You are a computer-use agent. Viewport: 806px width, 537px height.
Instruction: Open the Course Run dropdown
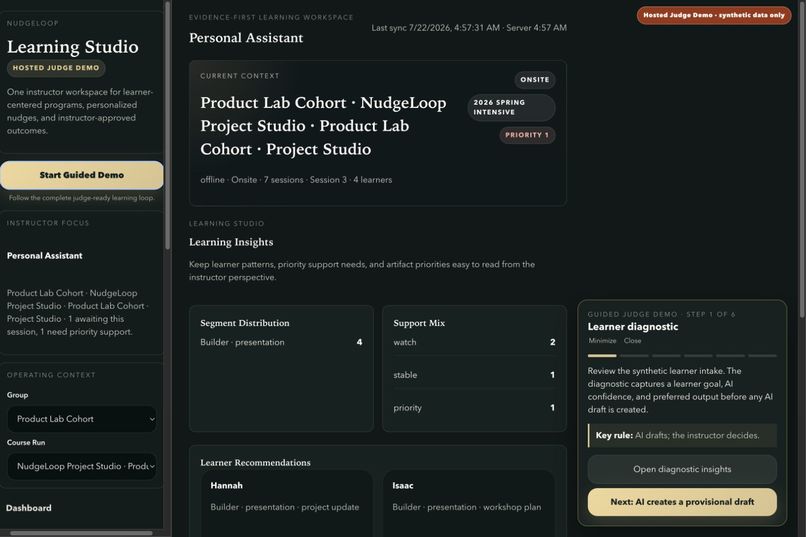[82, 466]
